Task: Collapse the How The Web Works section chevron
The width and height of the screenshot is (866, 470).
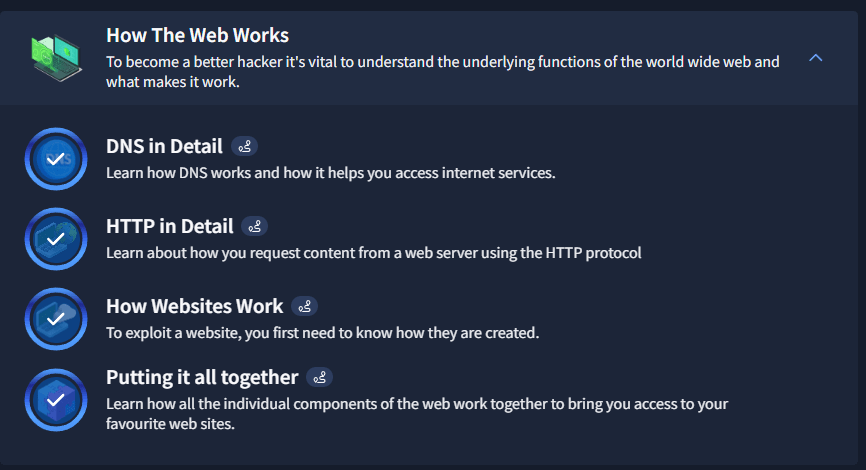Action: click(815, 58)
